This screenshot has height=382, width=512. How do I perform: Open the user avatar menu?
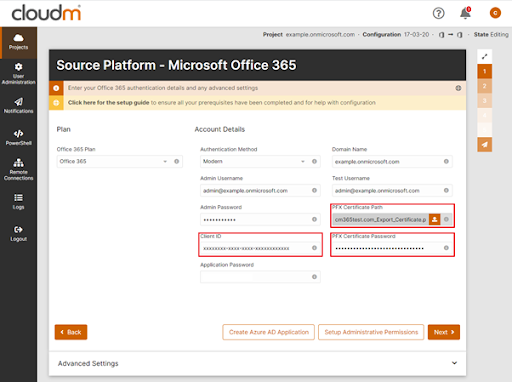pos(495,13)
